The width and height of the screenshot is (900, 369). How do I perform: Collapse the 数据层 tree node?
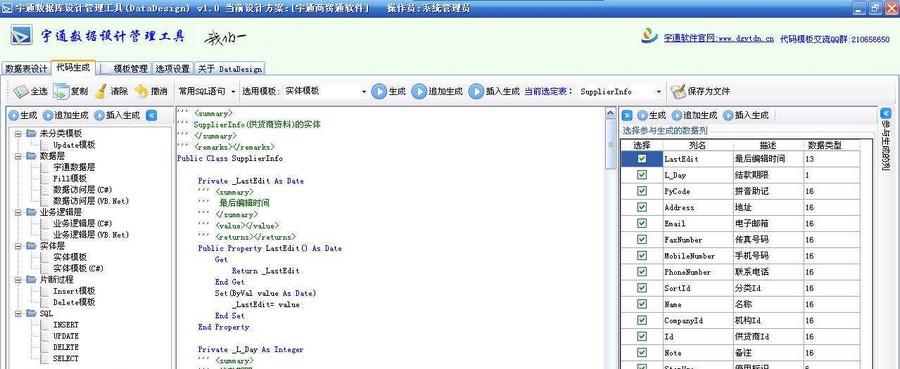click(x=18, y=156)
